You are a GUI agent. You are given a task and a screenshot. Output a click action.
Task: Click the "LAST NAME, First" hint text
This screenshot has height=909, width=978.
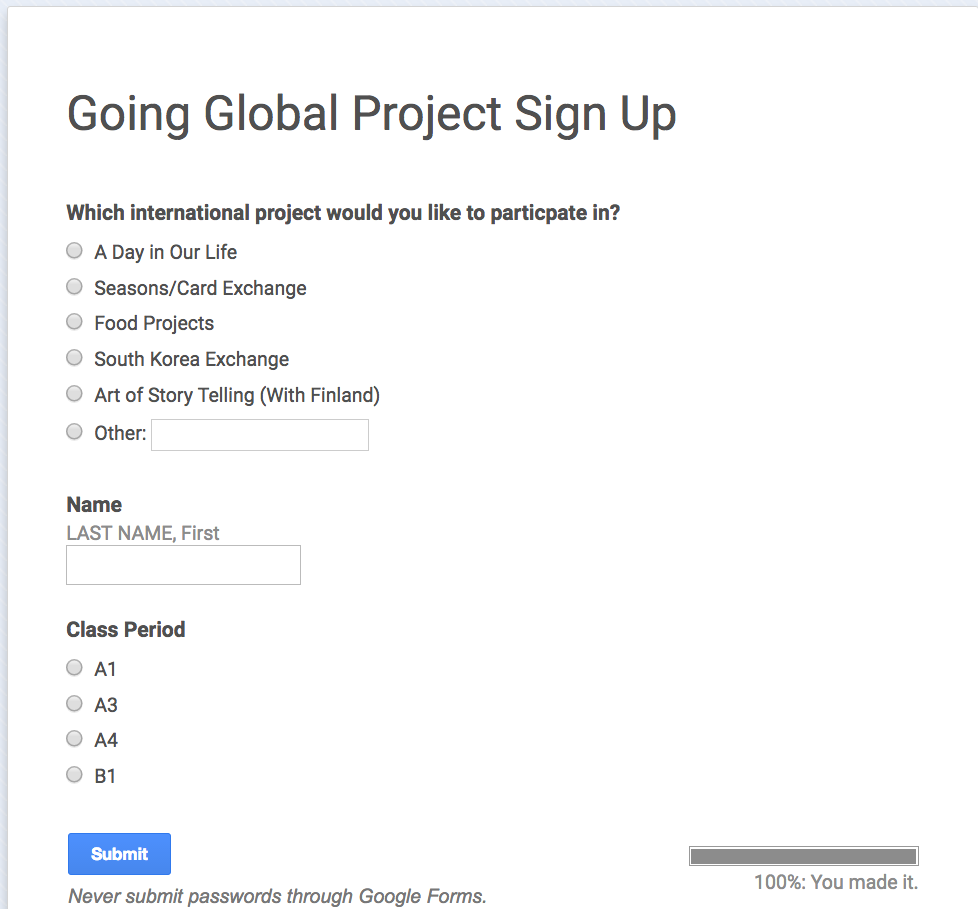coord(143,533)
